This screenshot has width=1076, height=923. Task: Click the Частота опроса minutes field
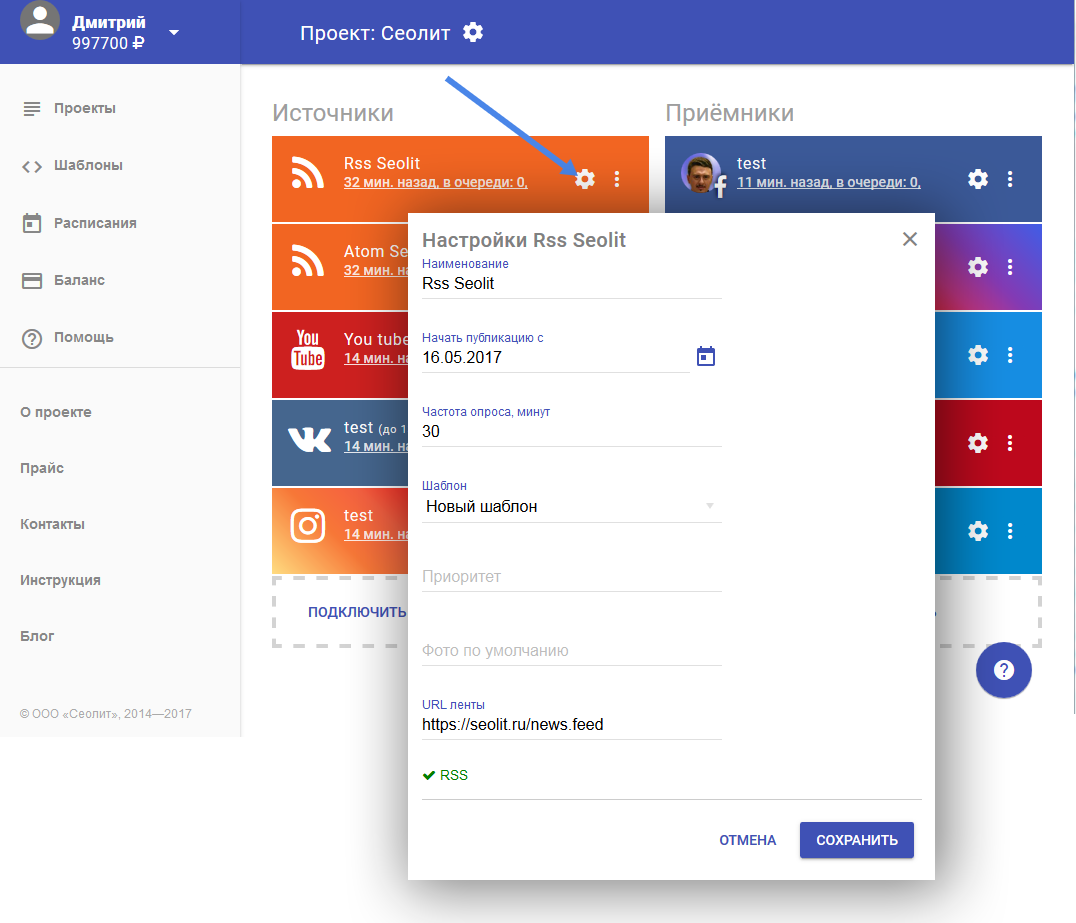571,431
